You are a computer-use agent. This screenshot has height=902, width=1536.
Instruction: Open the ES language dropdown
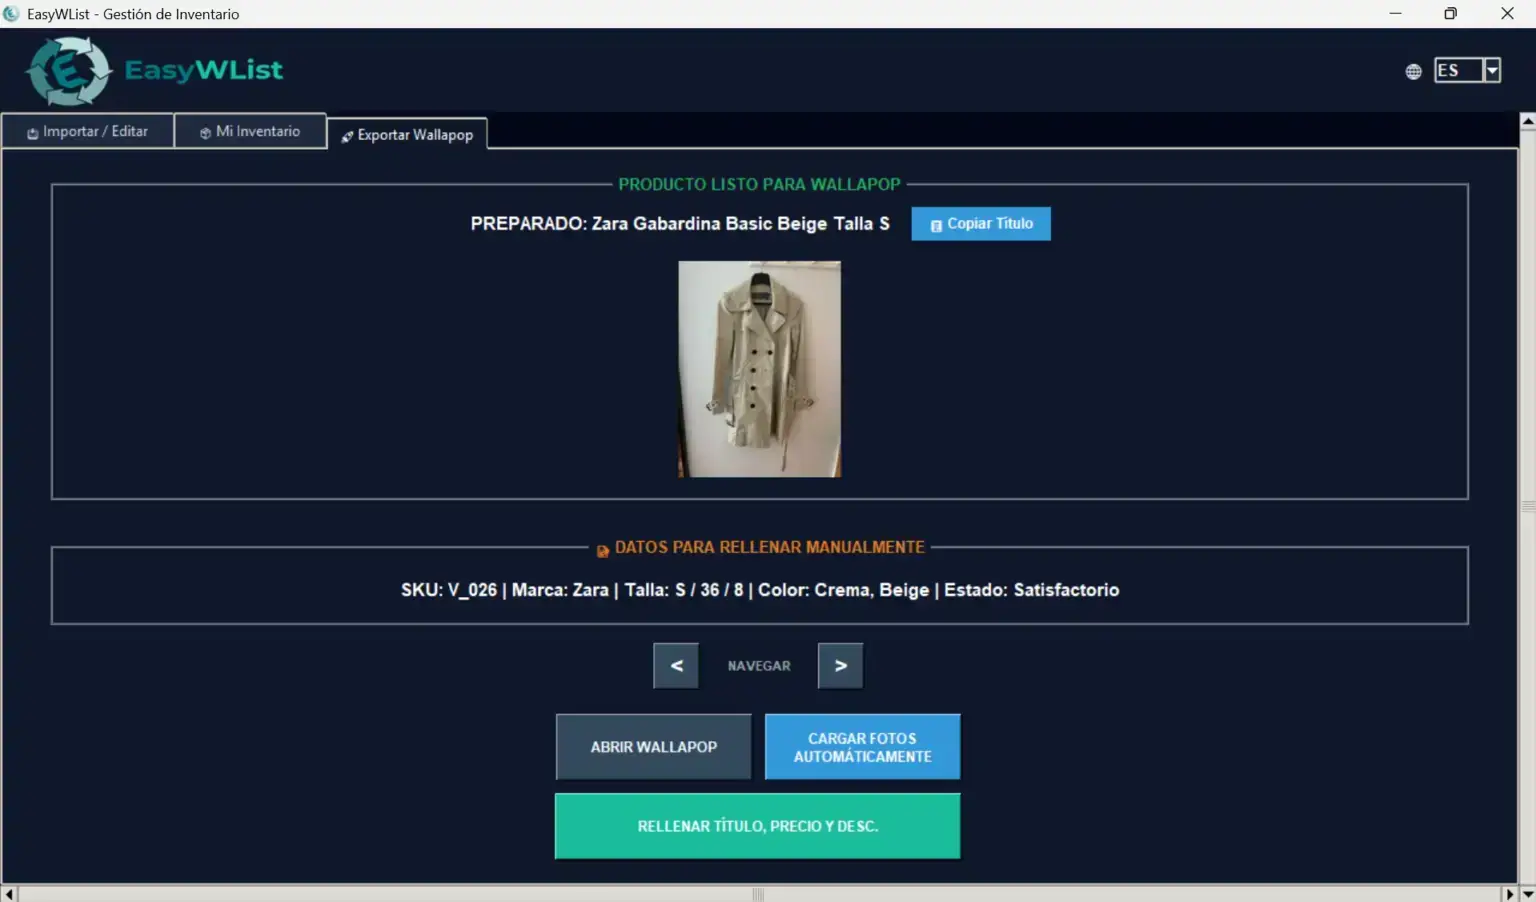tap(1493, 70)
